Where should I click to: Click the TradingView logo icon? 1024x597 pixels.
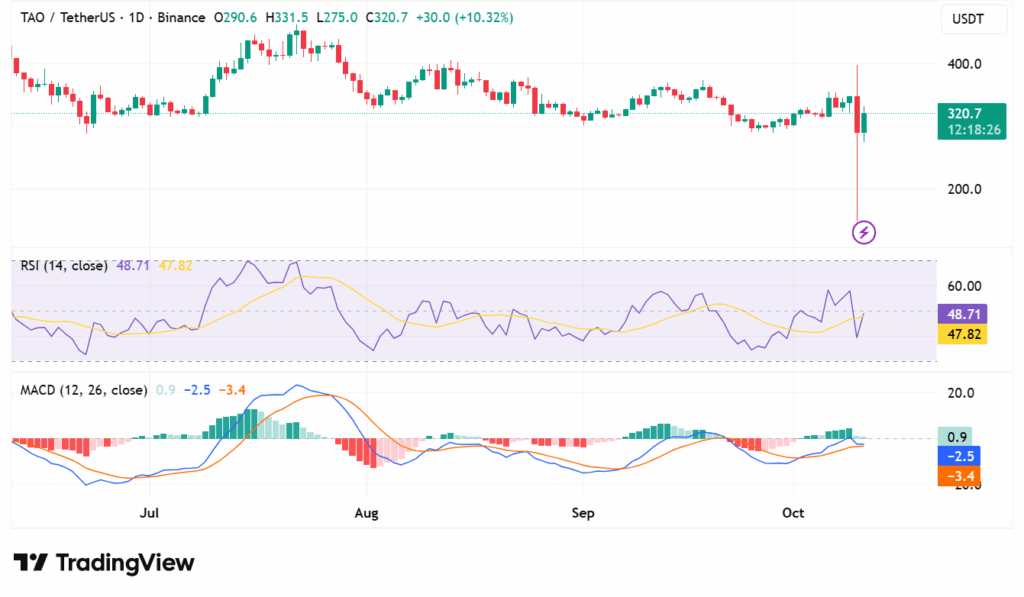30,563
